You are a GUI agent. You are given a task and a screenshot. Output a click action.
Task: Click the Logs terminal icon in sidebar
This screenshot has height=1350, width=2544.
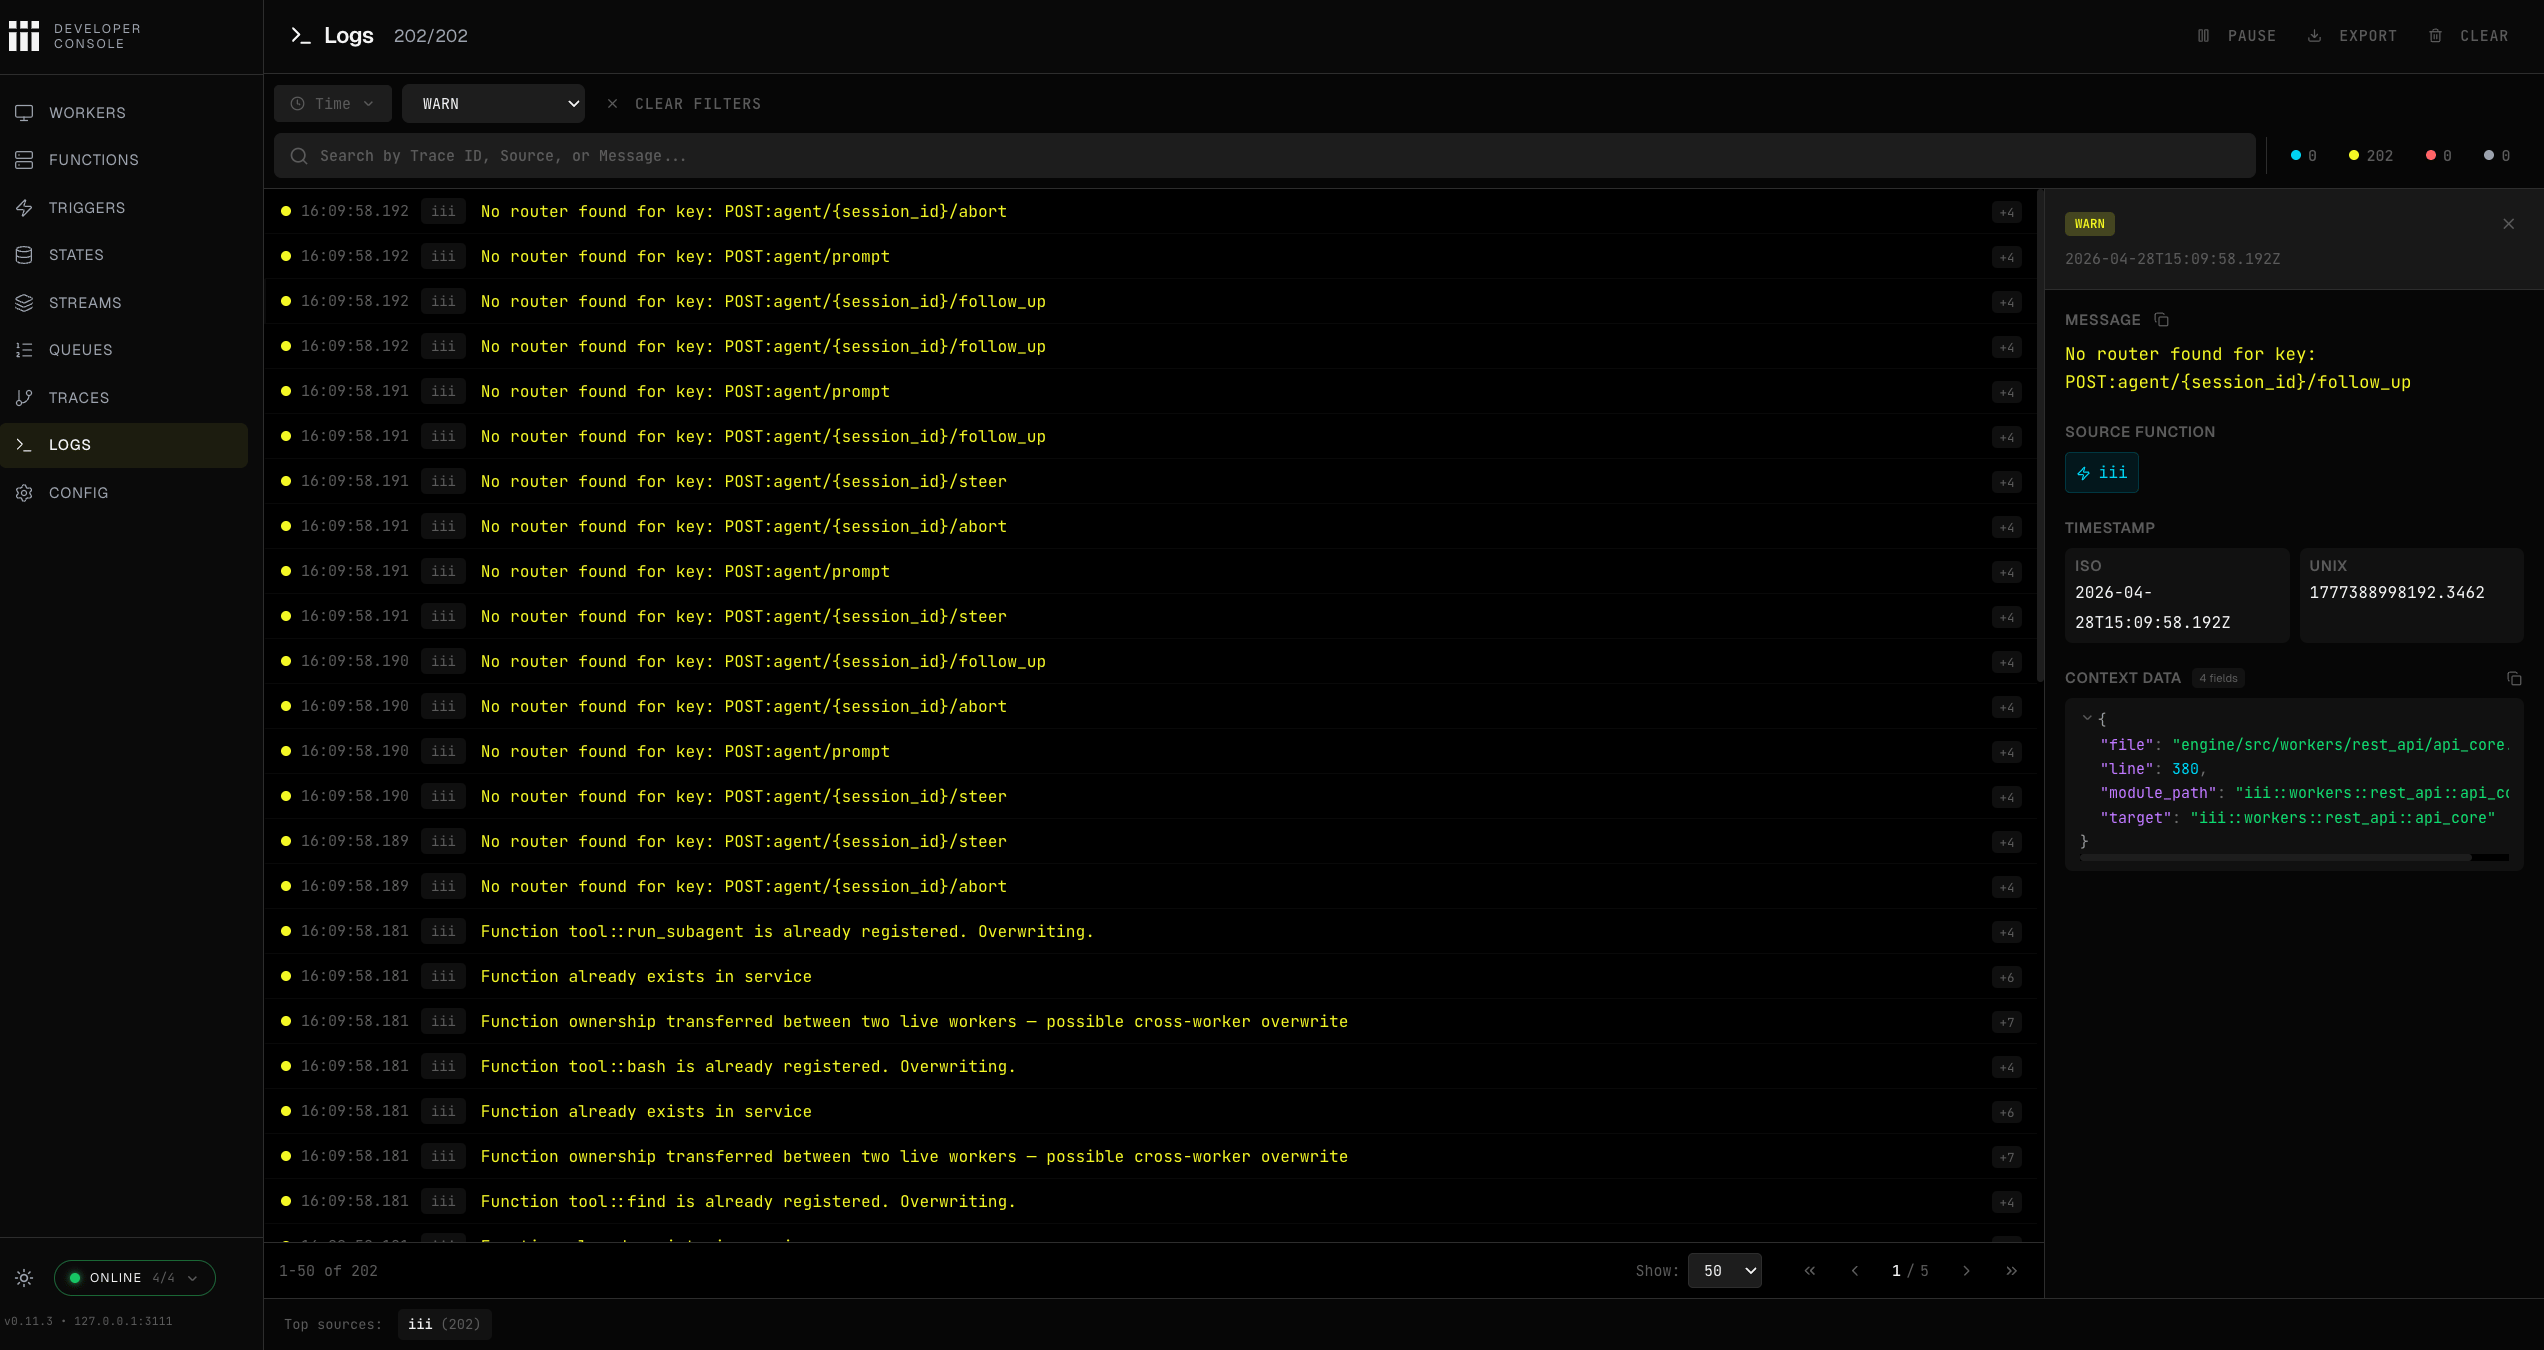24,445
